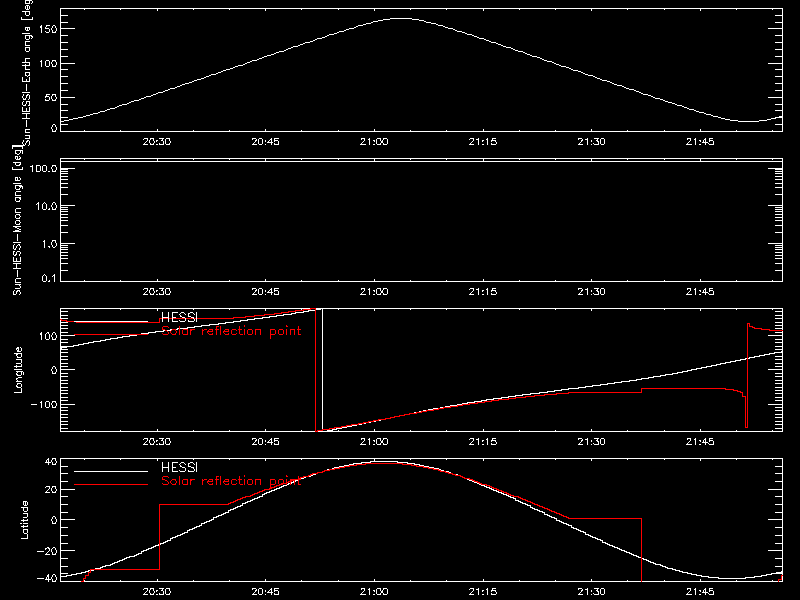The height and width of the screenshot is (600, 800).
Task: Click '21:45' time label under Earth angle plot
Action: (700, 142)
